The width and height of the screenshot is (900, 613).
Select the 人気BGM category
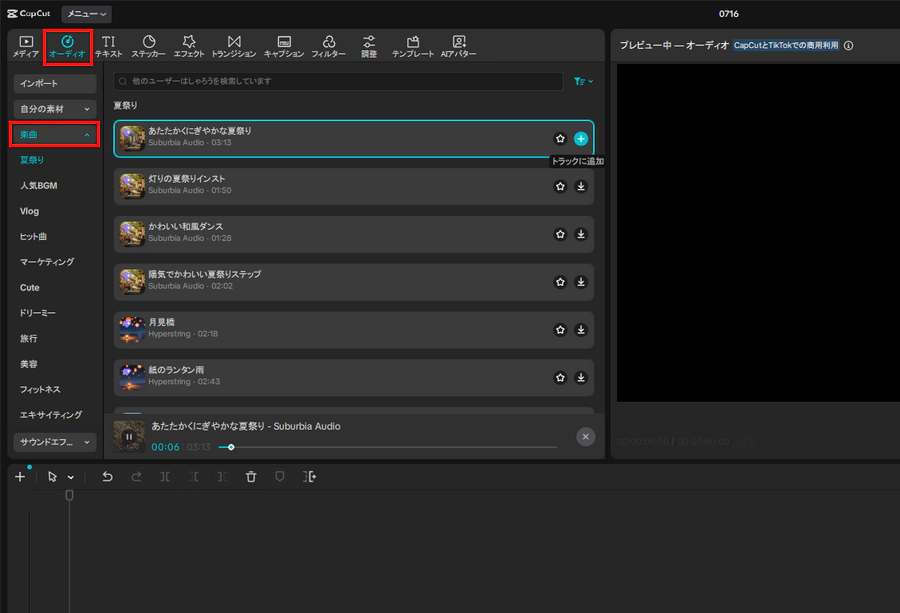(38, 185)
